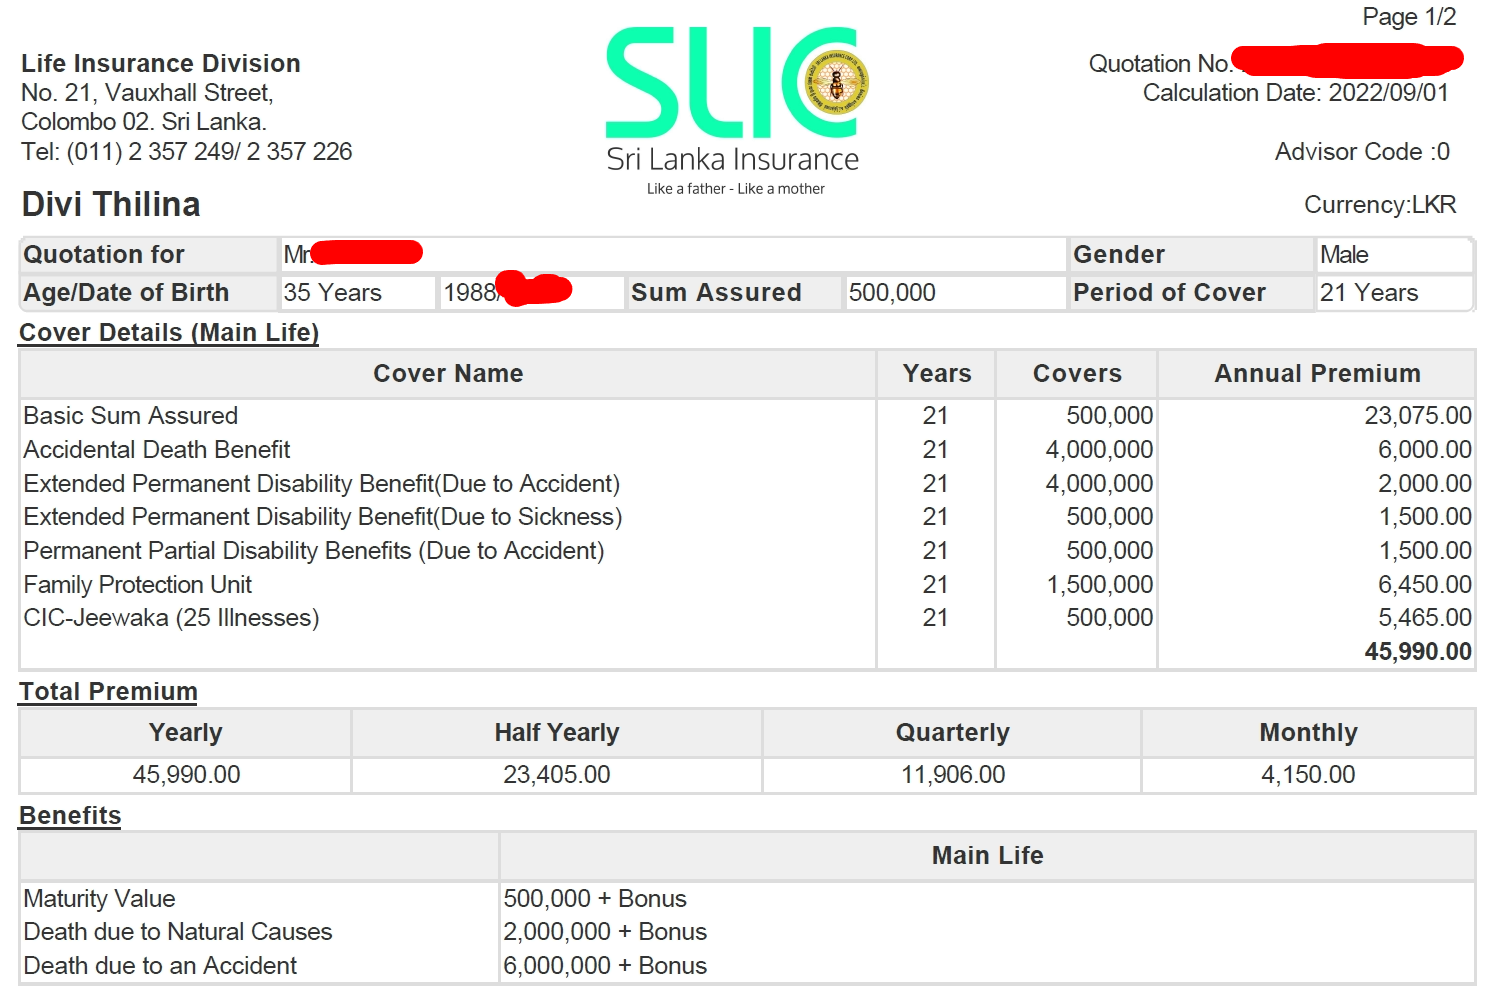Screen dimensions: 1494x993
Task: Click the 'Divi Thilina' plan title
Action: pyautogui.click(x=111, y=205)
